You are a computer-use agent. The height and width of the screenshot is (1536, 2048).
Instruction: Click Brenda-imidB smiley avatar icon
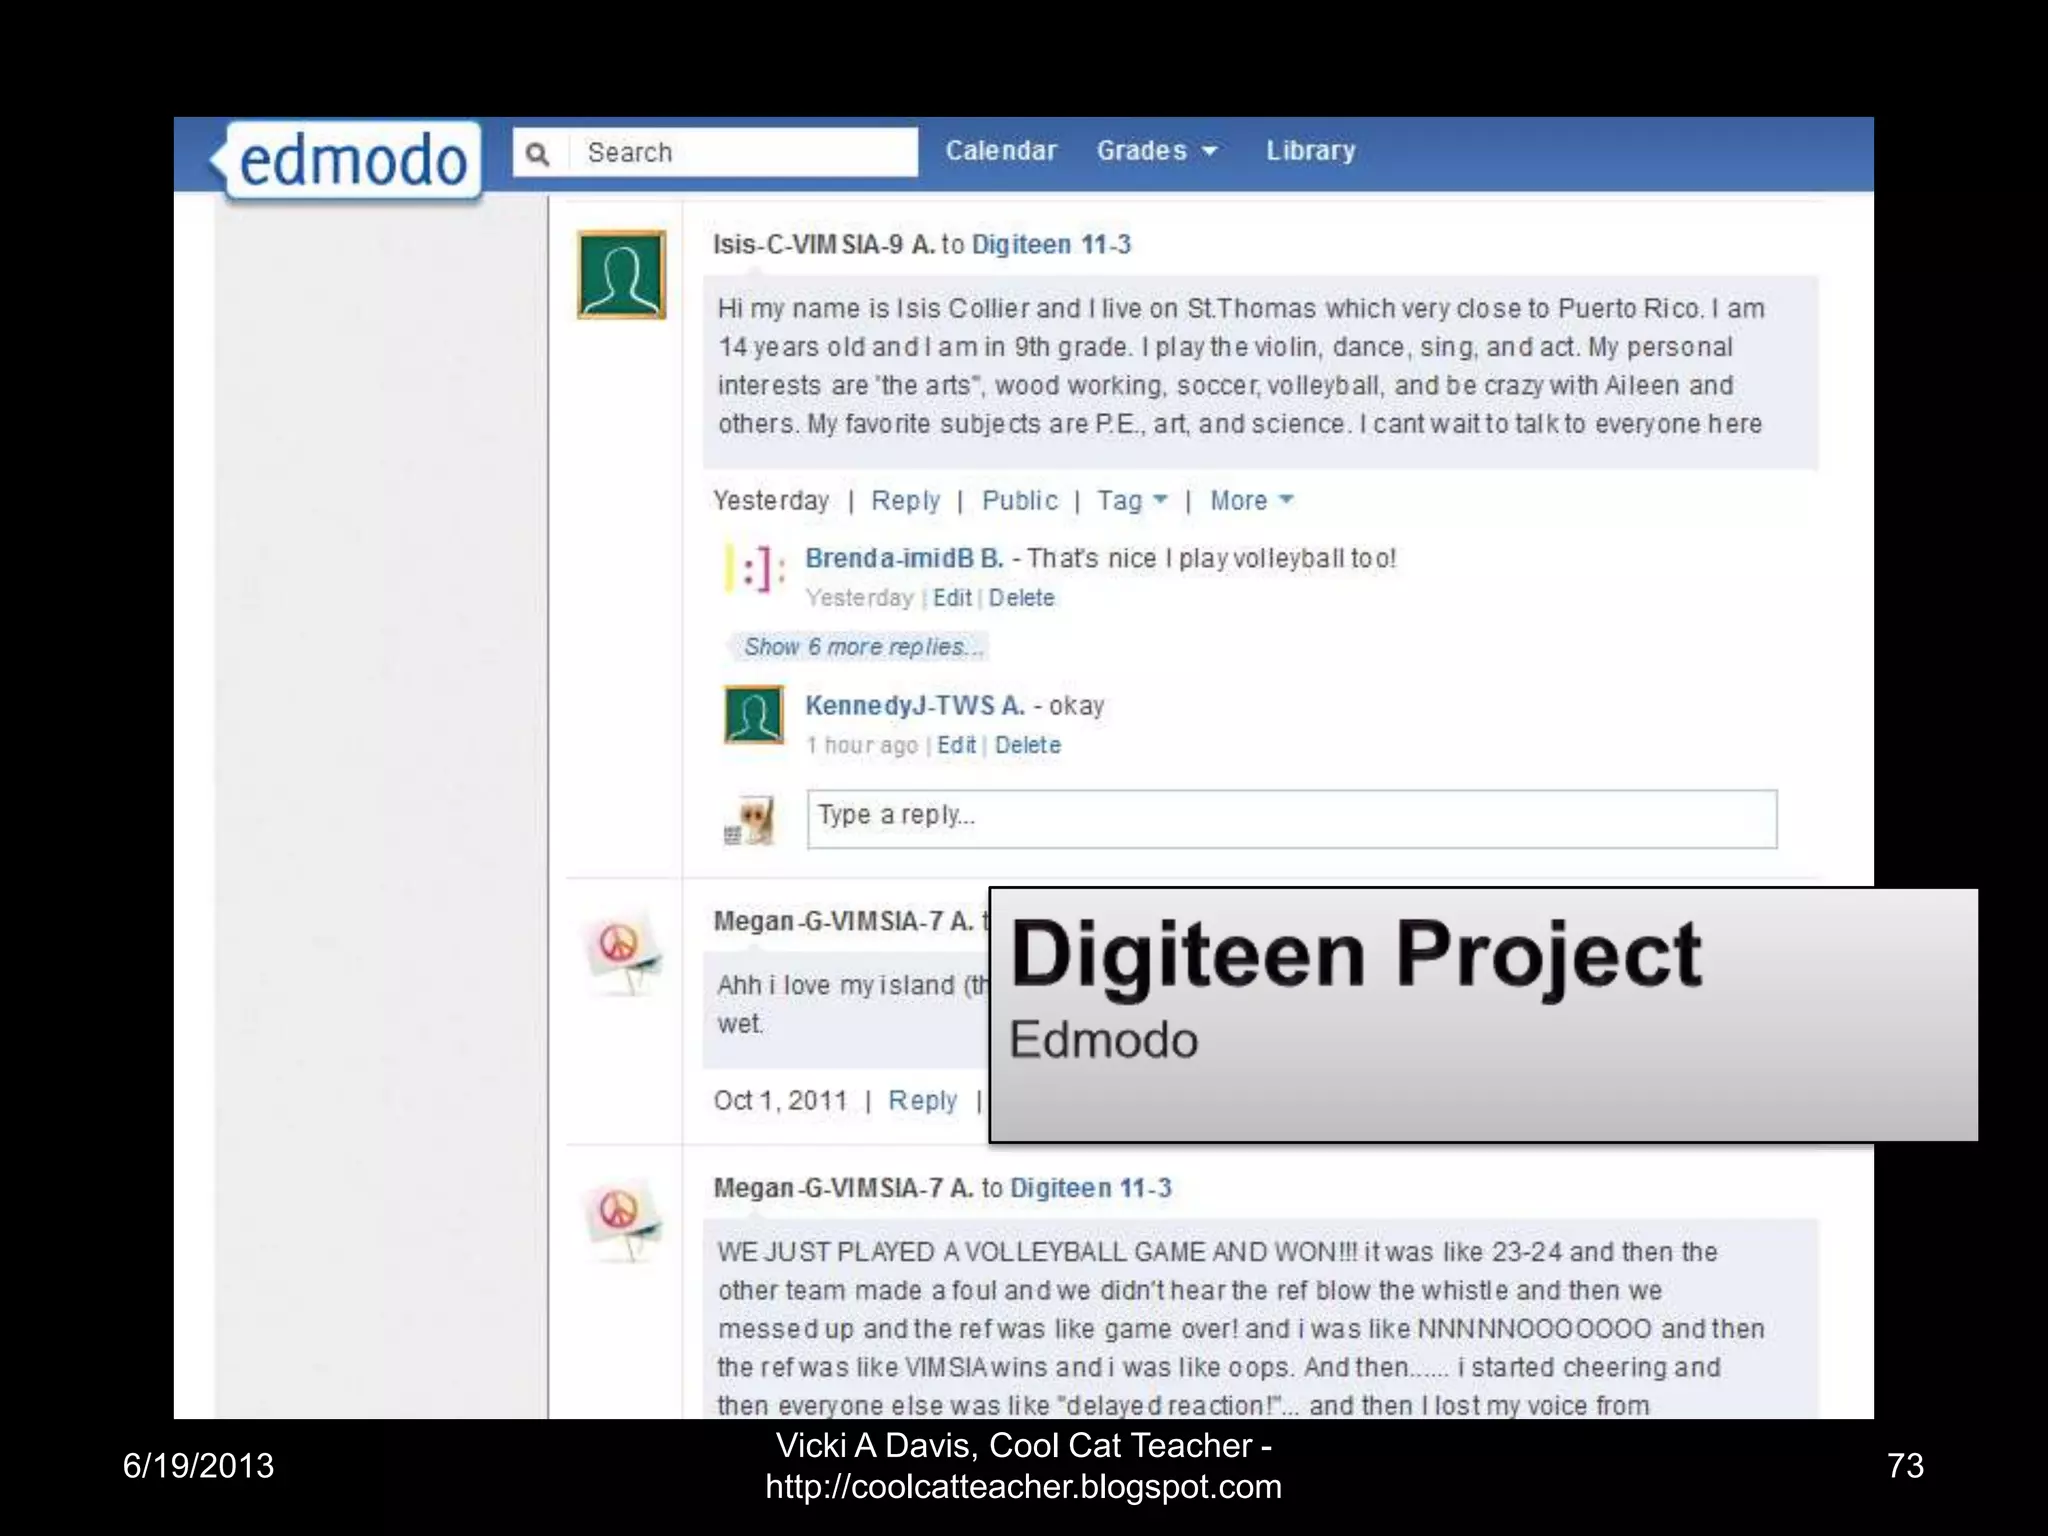pos(756,568)
